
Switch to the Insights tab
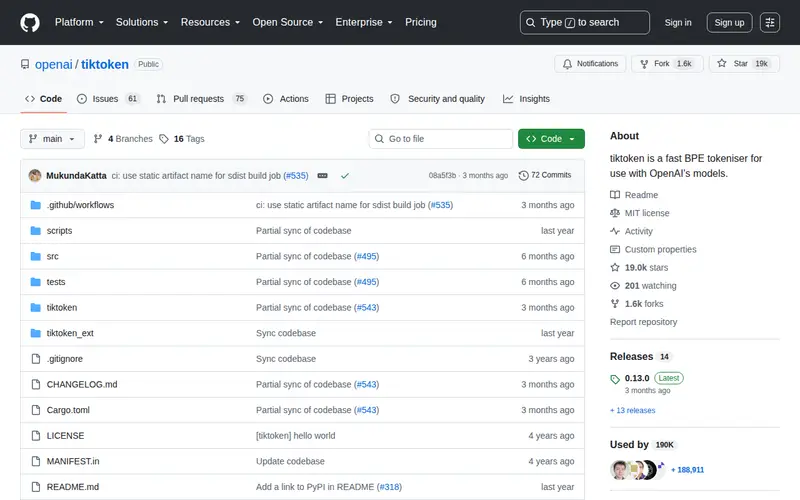point(526,99)
